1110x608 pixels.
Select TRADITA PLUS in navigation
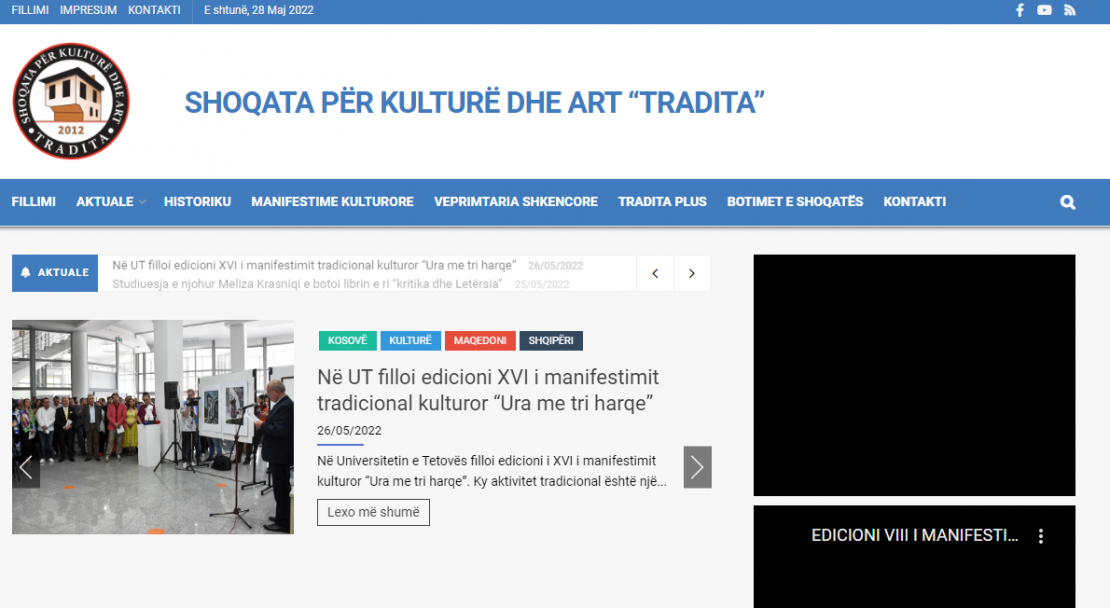(662, 202)
